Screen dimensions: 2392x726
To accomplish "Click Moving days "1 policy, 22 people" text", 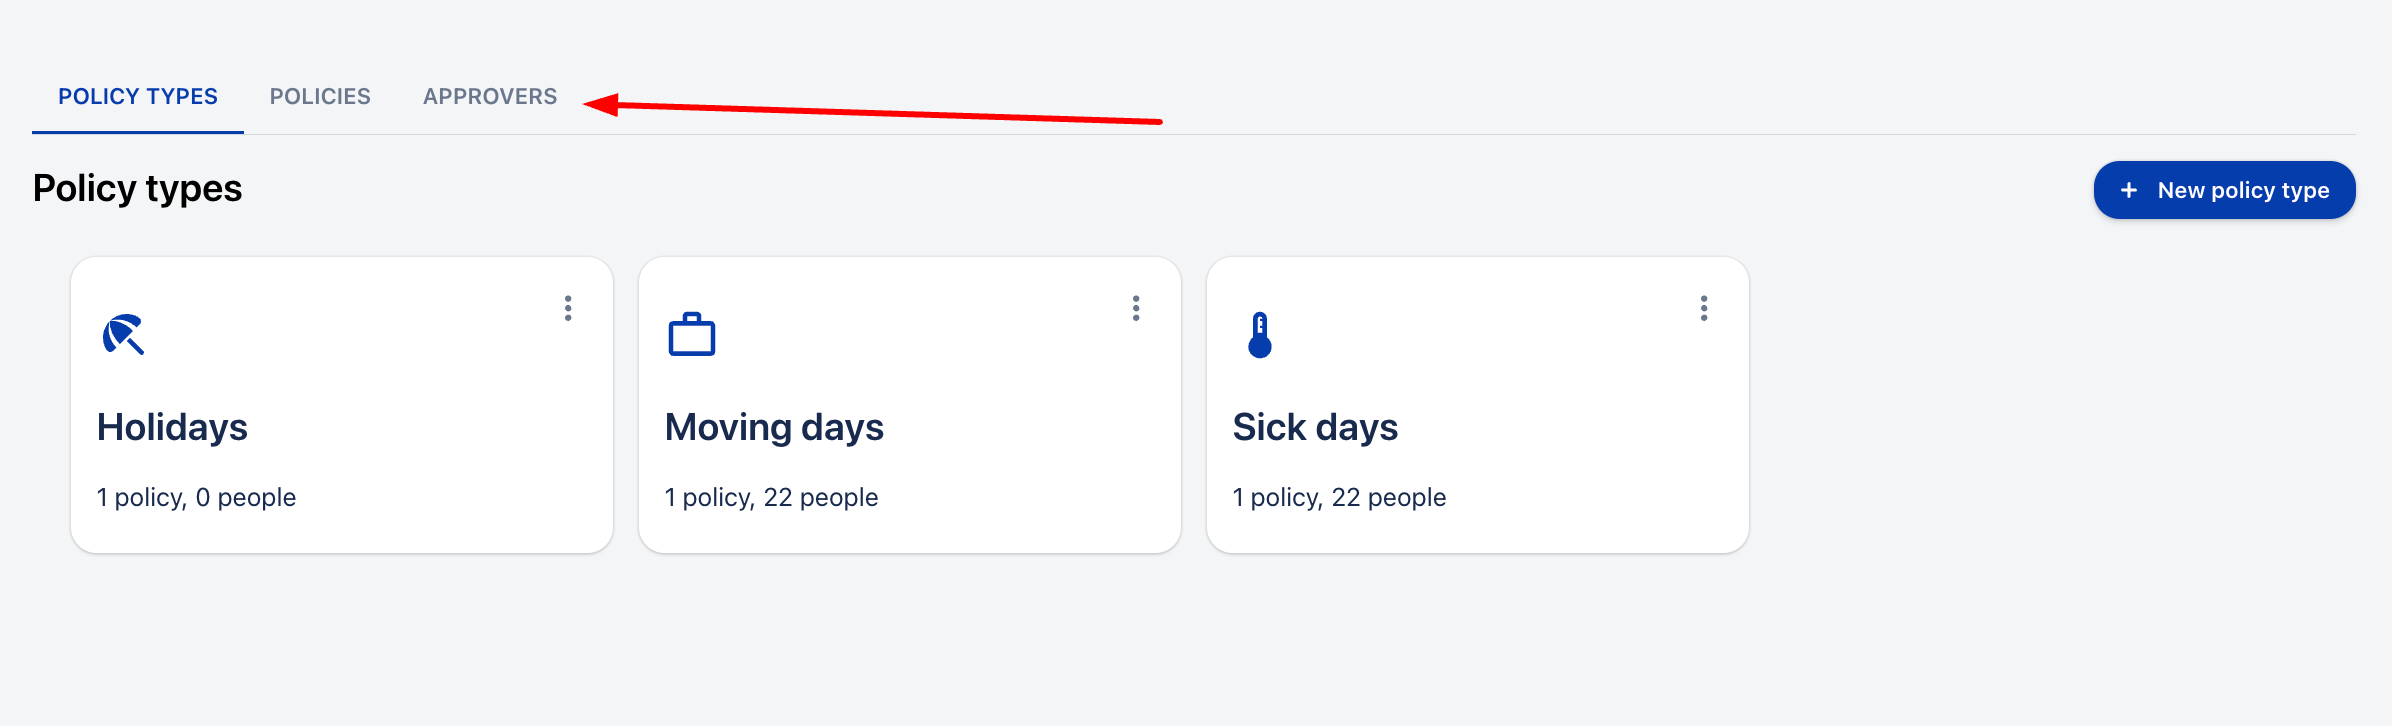I will (771, 497).
